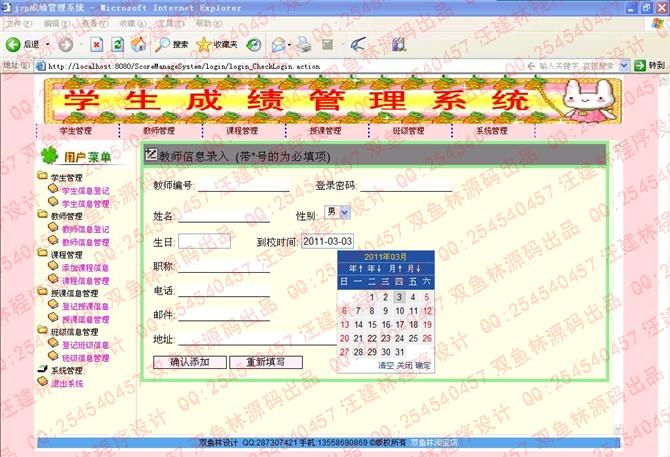Image resolution: width=670 pixels, height=457 pixels.
Task: Click the 生日 date input box
Action: 204,241
